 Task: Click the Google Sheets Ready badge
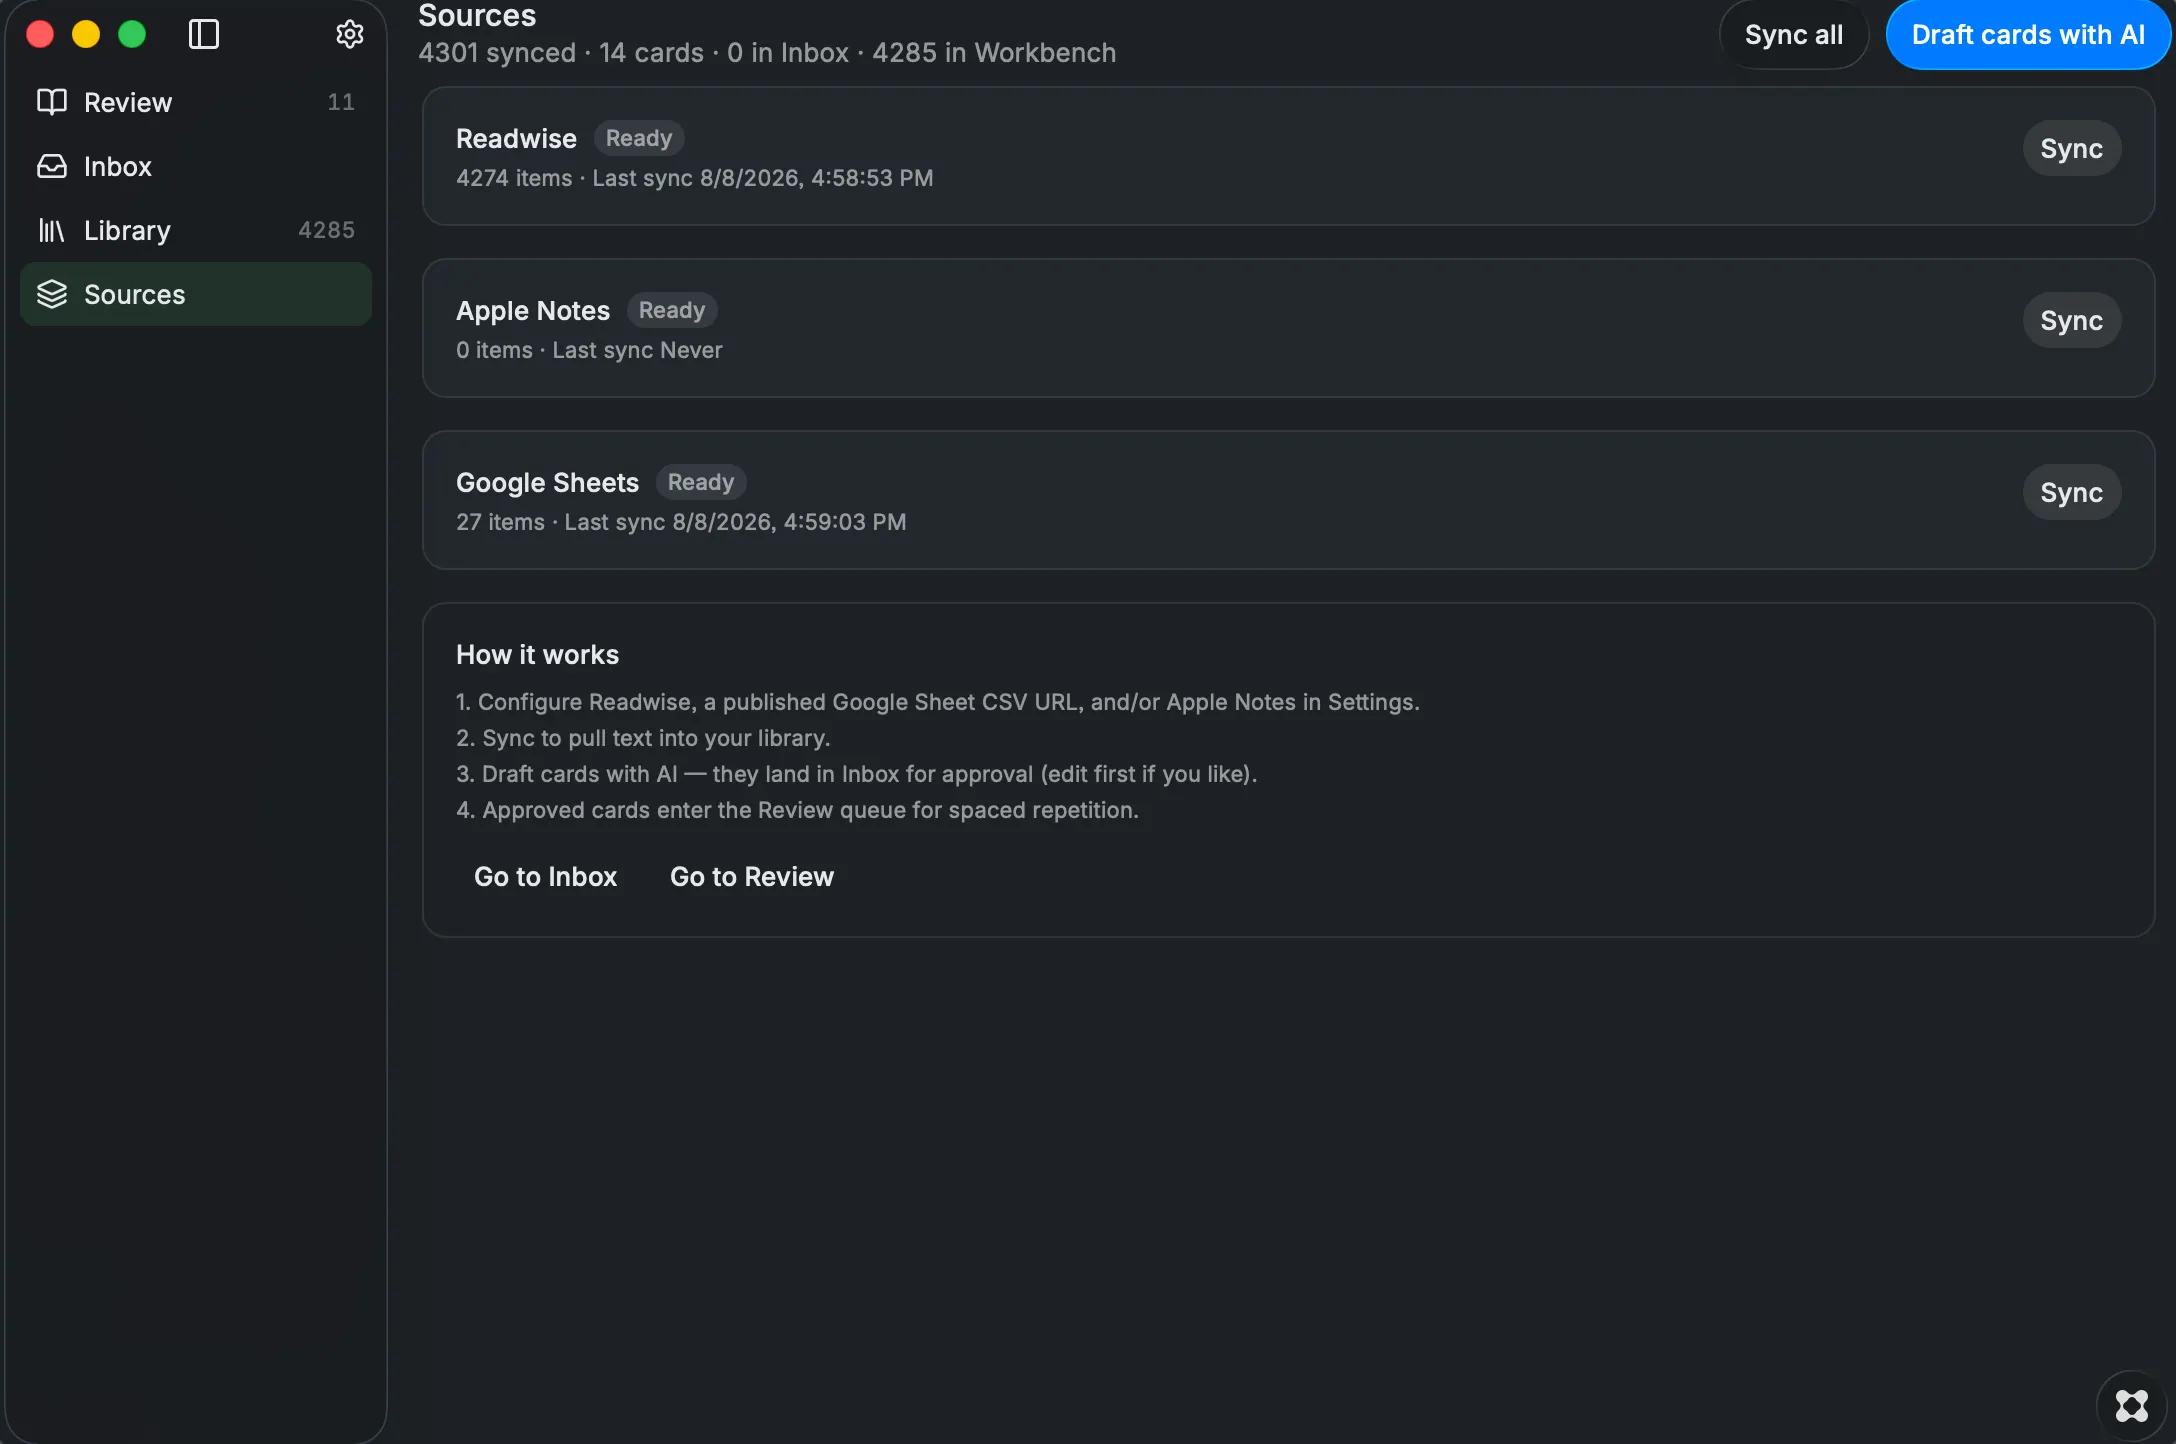pyautogui.click(x=701, y=482)
